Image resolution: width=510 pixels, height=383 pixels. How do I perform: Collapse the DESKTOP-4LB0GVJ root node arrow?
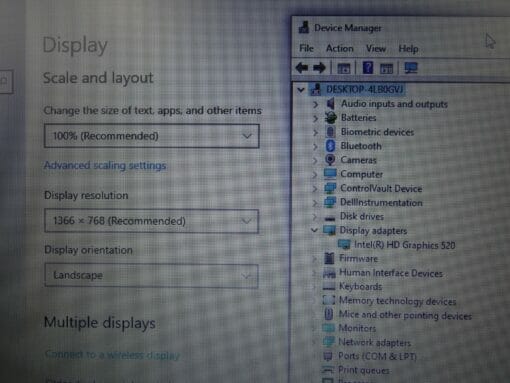pyautogui.click(x=301, y=90)
